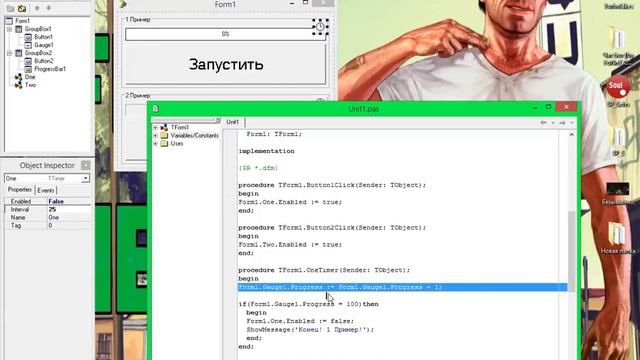
Task: Click the Form1 window title icon
Action: pos(123,4)
